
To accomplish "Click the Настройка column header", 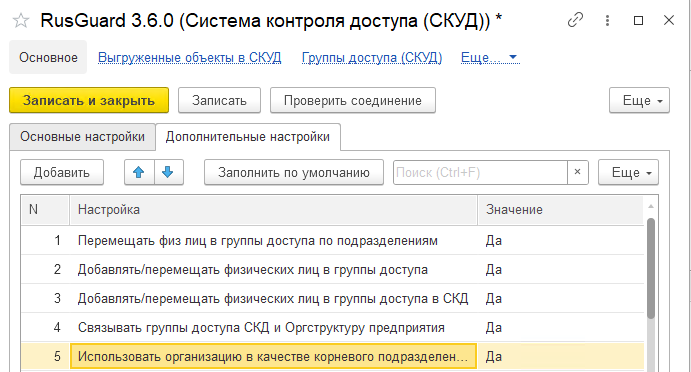I will (273, 209).
